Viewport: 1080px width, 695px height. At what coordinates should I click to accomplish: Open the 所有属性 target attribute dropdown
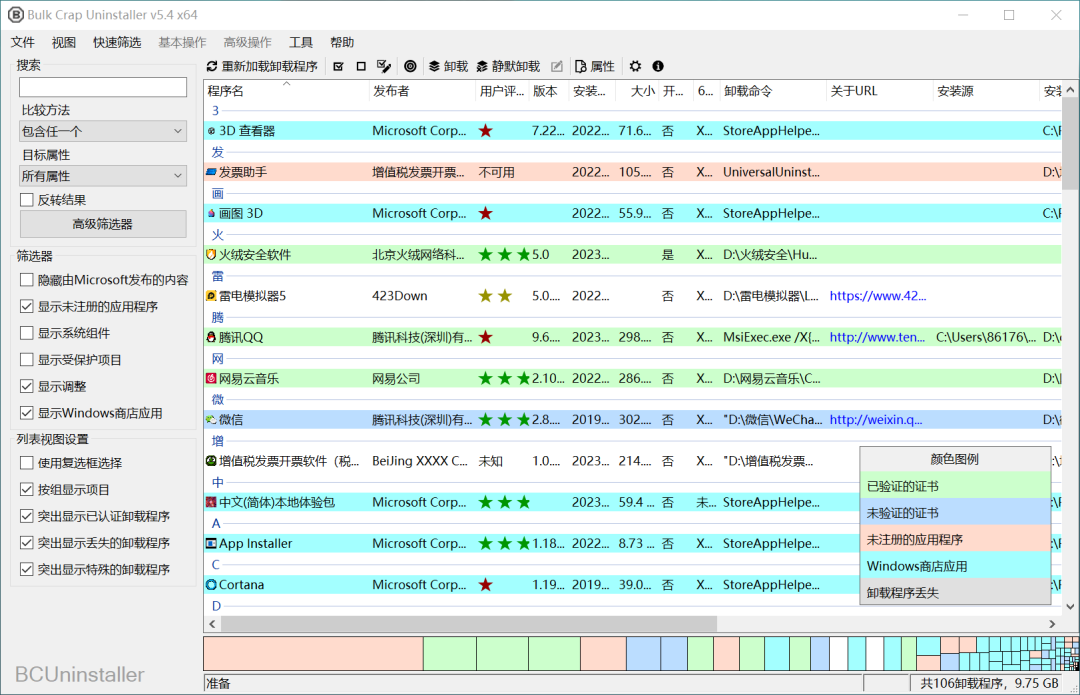pos(102,175)
